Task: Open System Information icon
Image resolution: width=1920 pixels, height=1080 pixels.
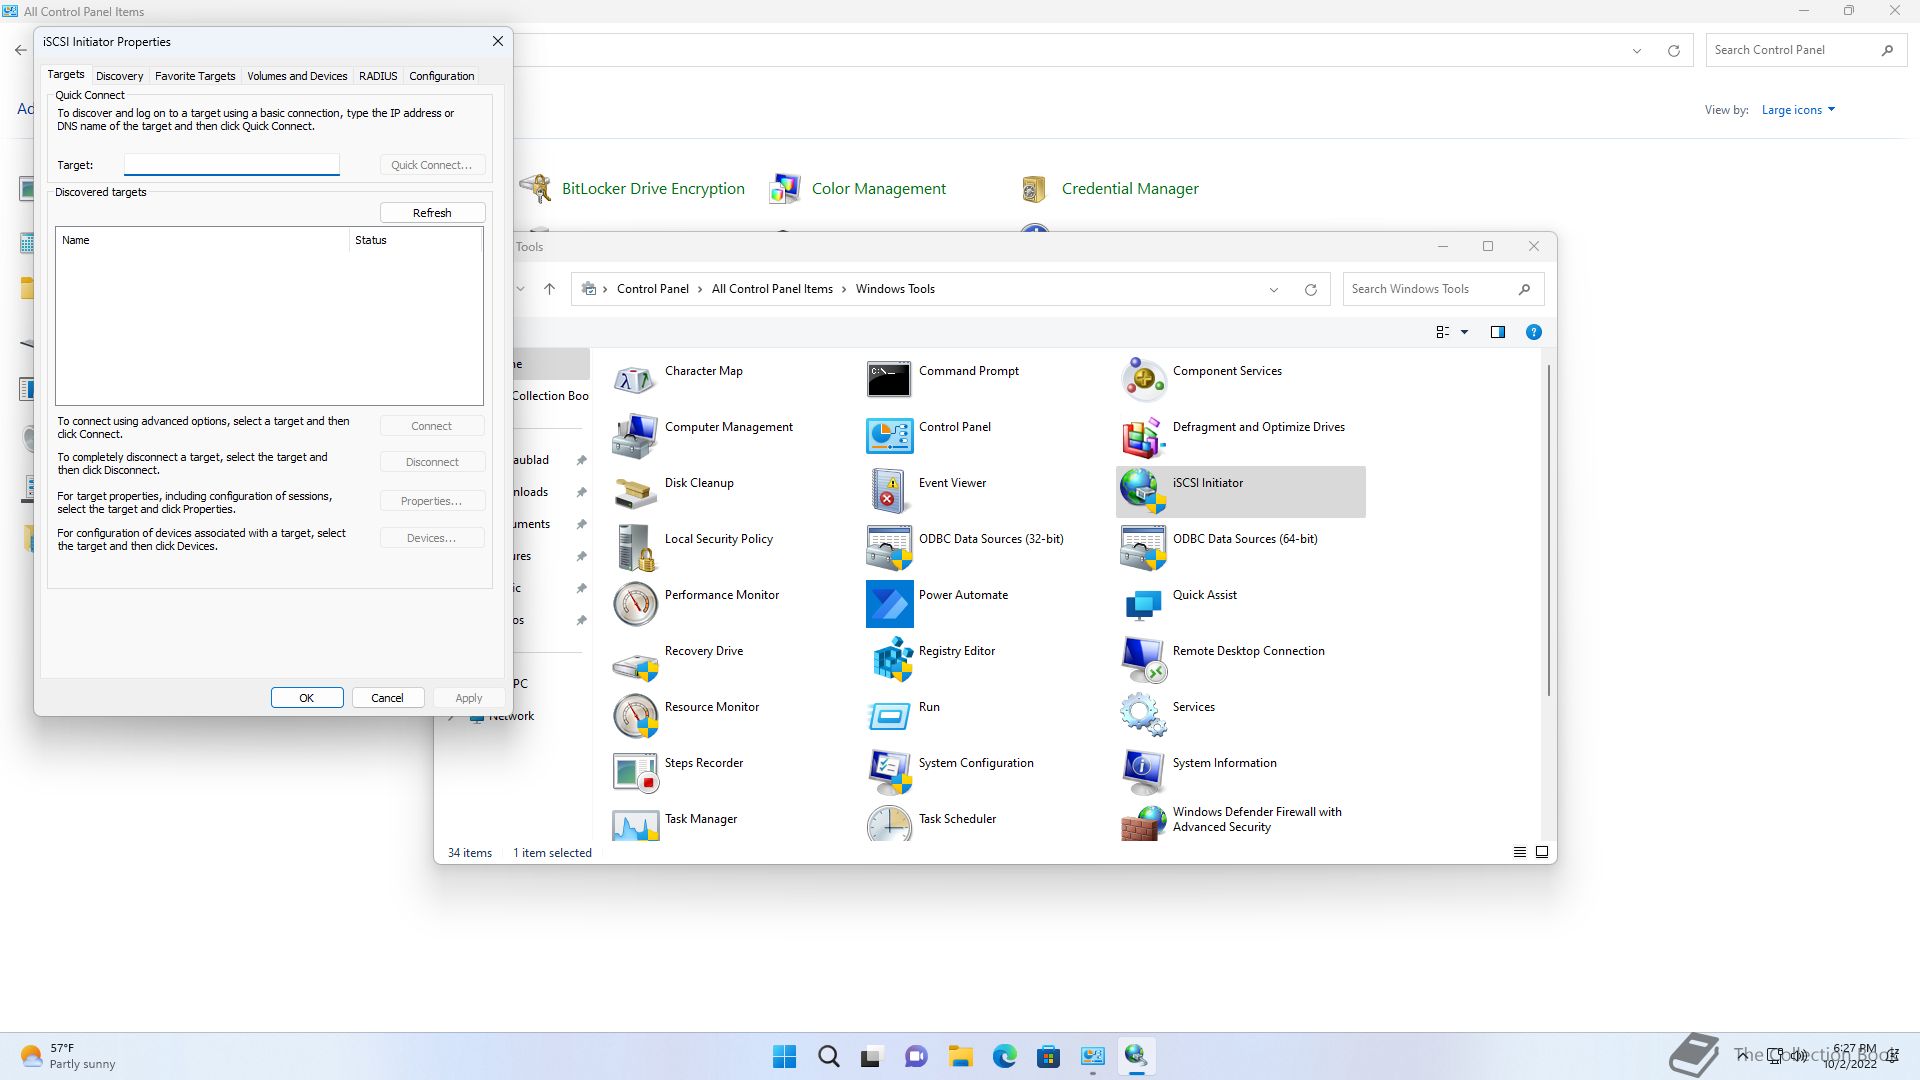Action: pos(1143,771)
